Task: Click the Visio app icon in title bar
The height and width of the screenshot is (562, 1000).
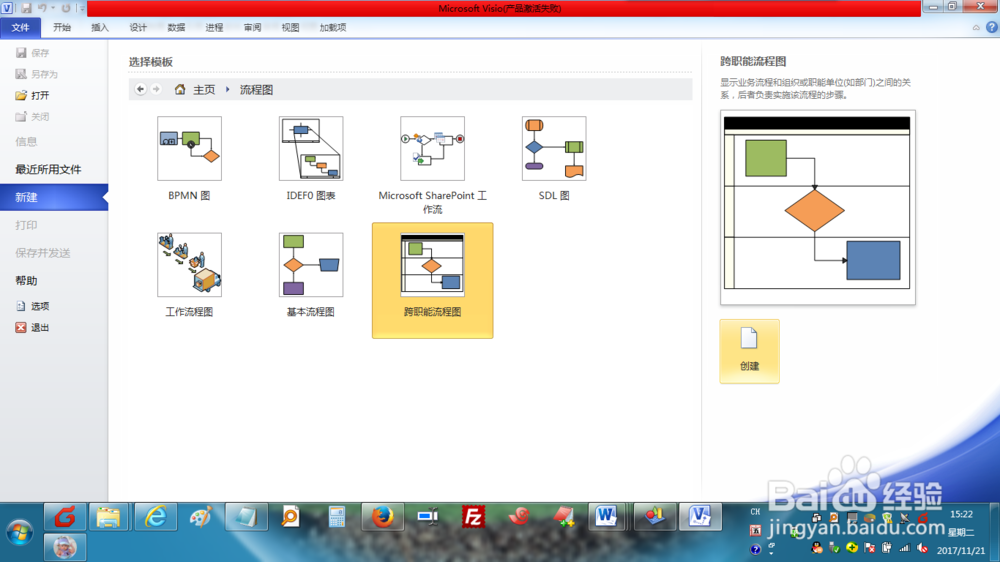Action: [7, 8]
